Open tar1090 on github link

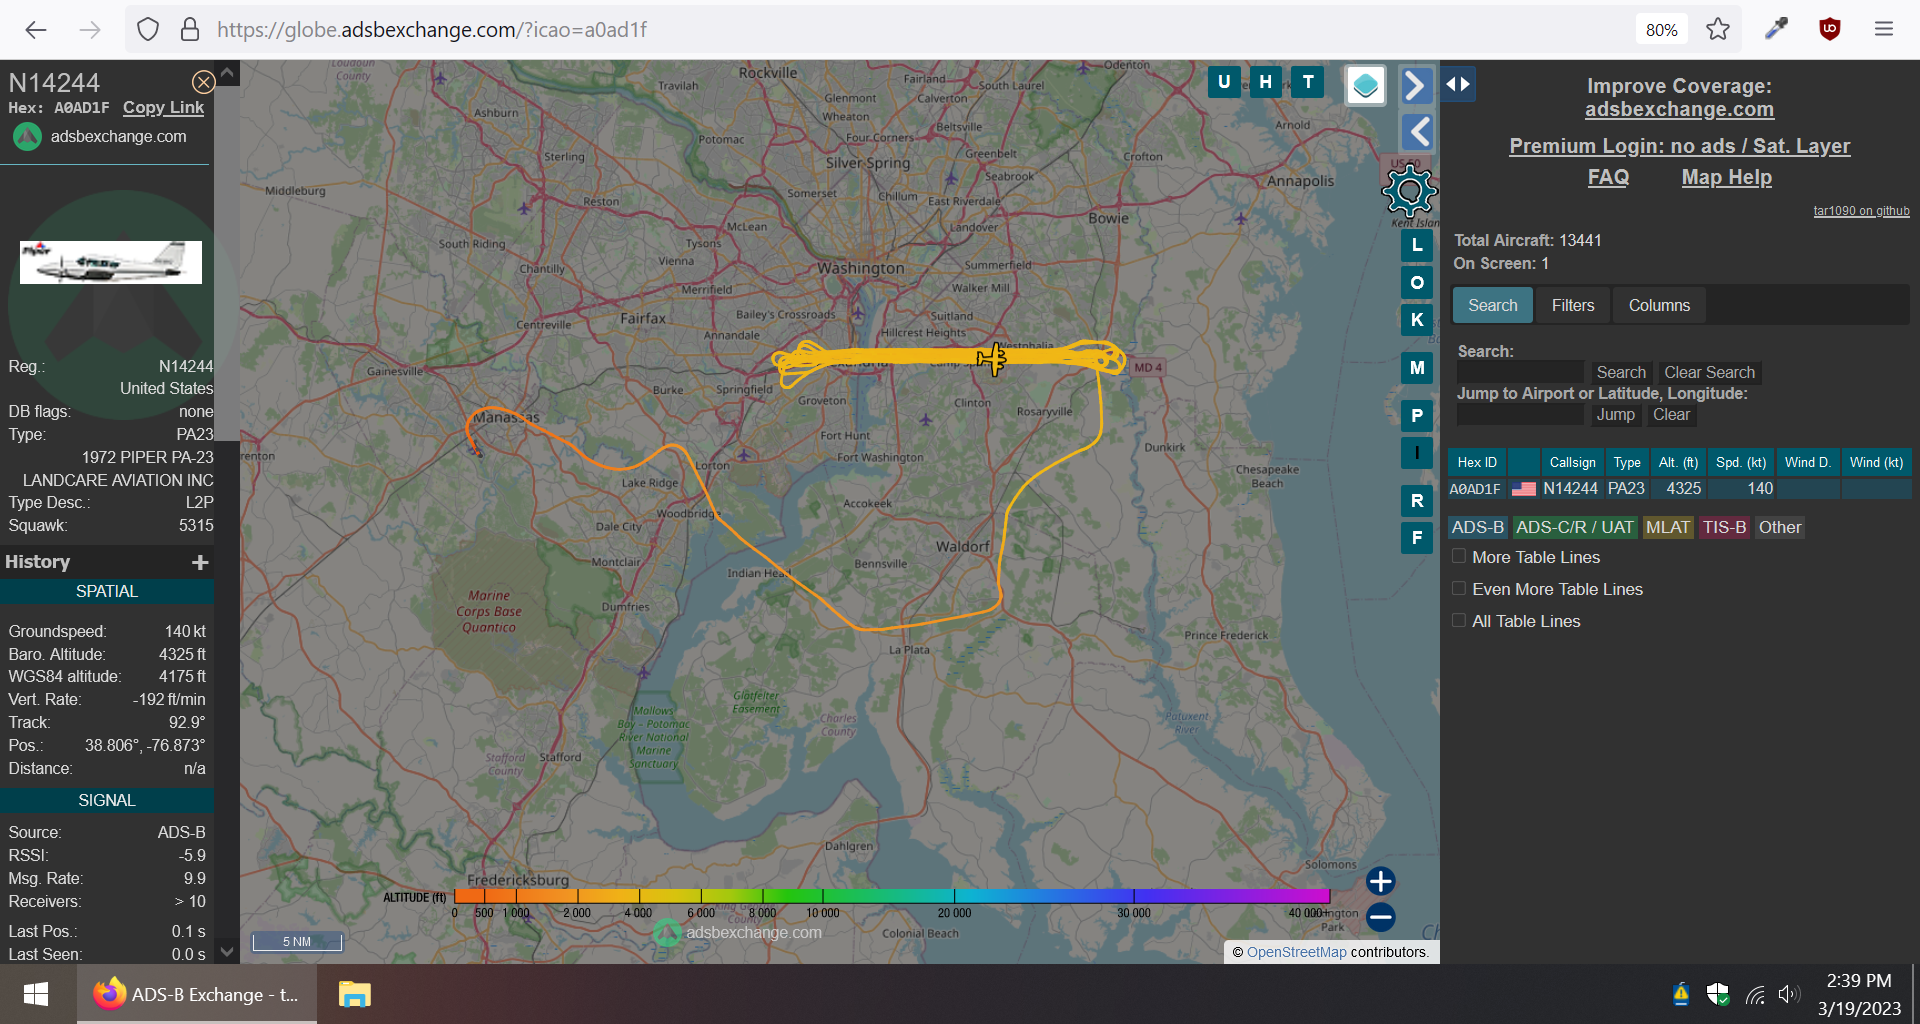pos(1861,211)
